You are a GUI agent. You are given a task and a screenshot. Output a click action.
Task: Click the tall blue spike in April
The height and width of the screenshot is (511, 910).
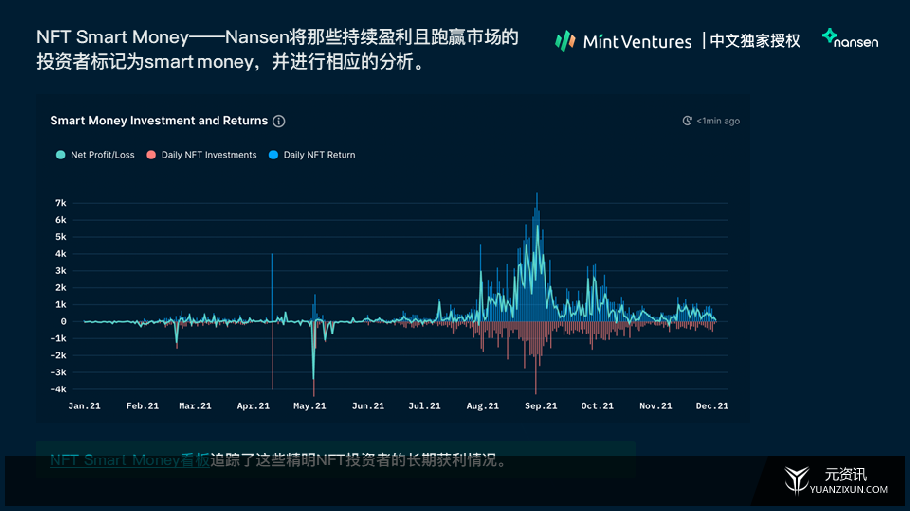[272, 287]
